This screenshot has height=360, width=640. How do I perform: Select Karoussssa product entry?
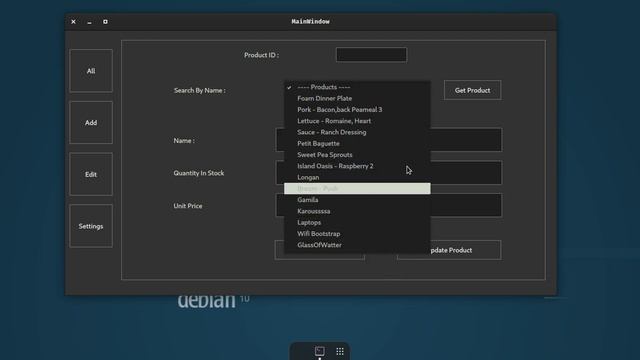tap(357, 211)
